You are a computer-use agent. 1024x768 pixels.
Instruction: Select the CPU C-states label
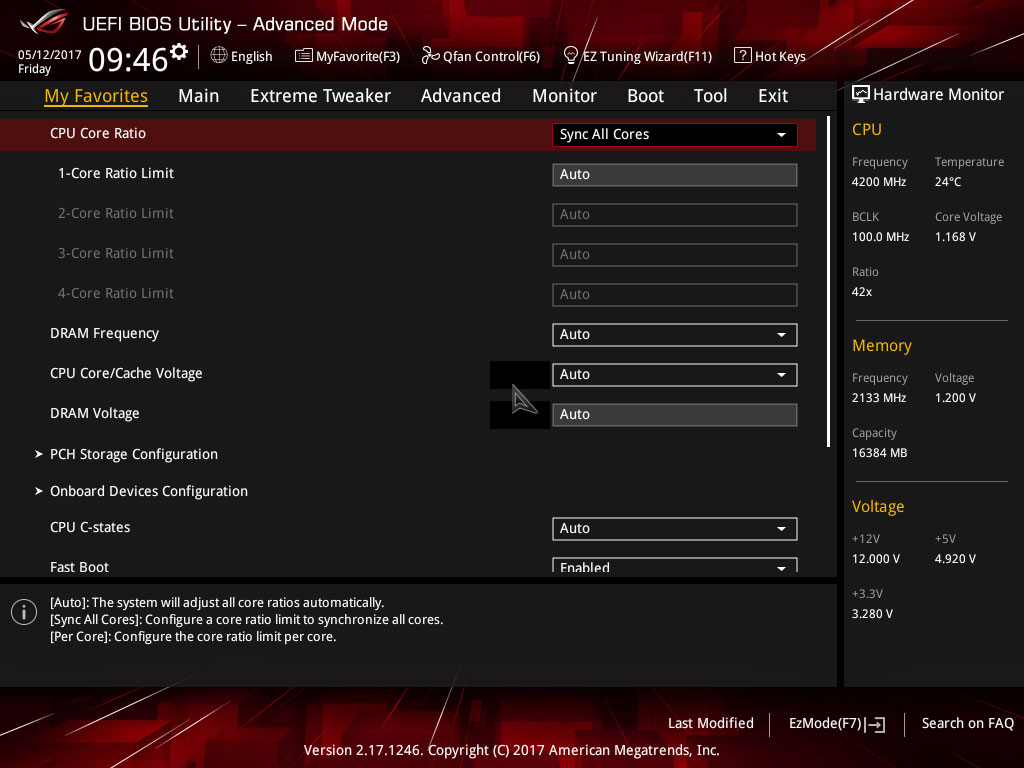coord(90,527)
